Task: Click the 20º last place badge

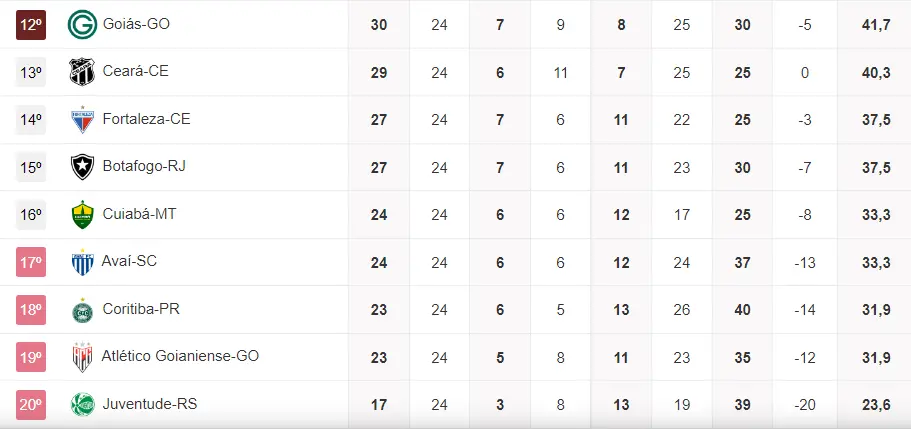Action: 31,405
